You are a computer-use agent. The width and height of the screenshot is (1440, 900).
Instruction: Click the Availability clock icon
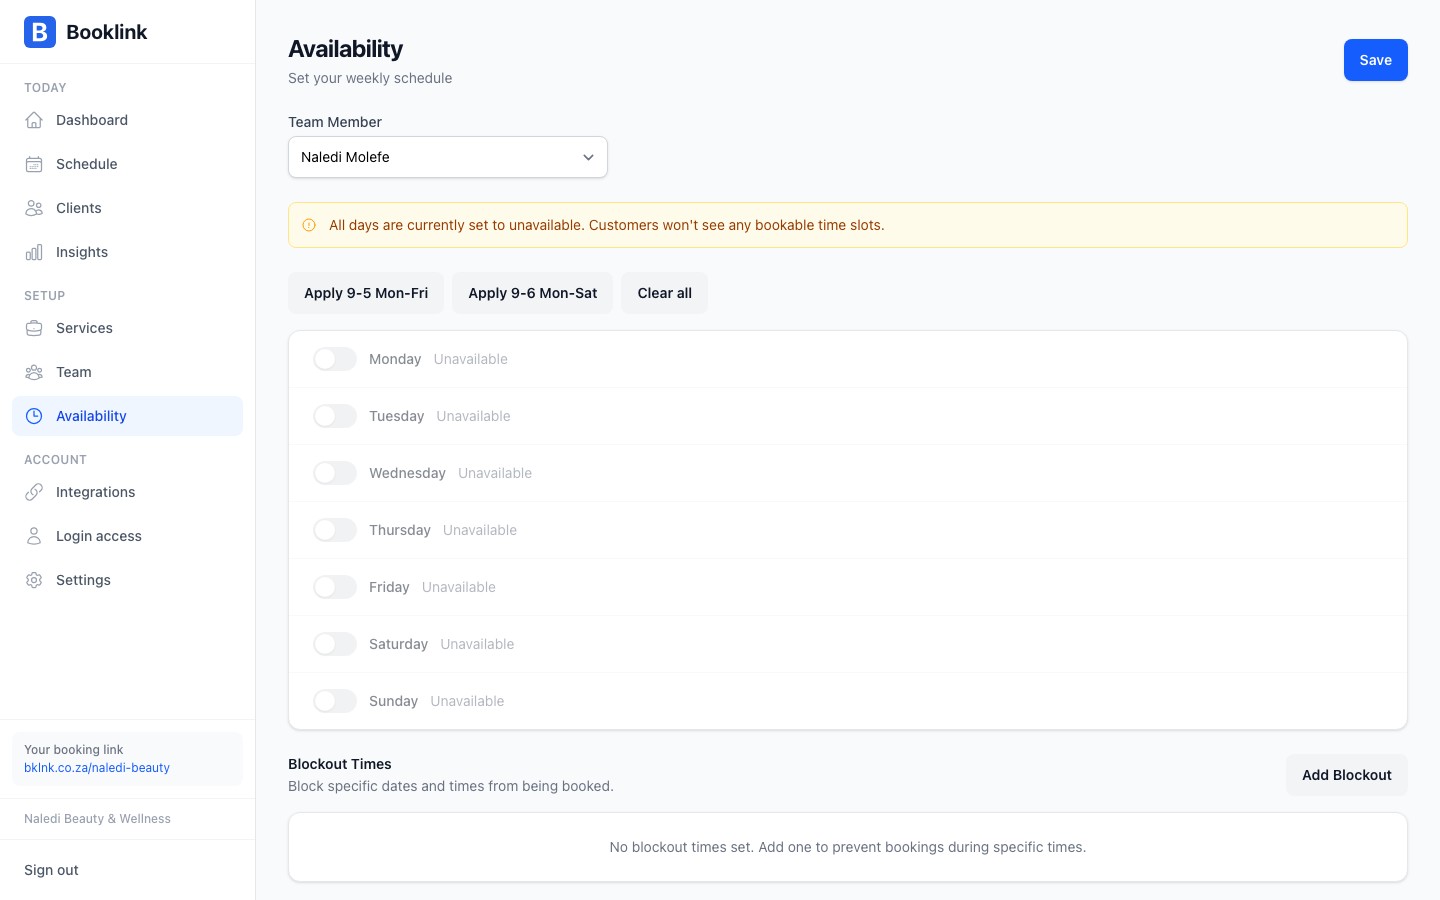(34, 416)
